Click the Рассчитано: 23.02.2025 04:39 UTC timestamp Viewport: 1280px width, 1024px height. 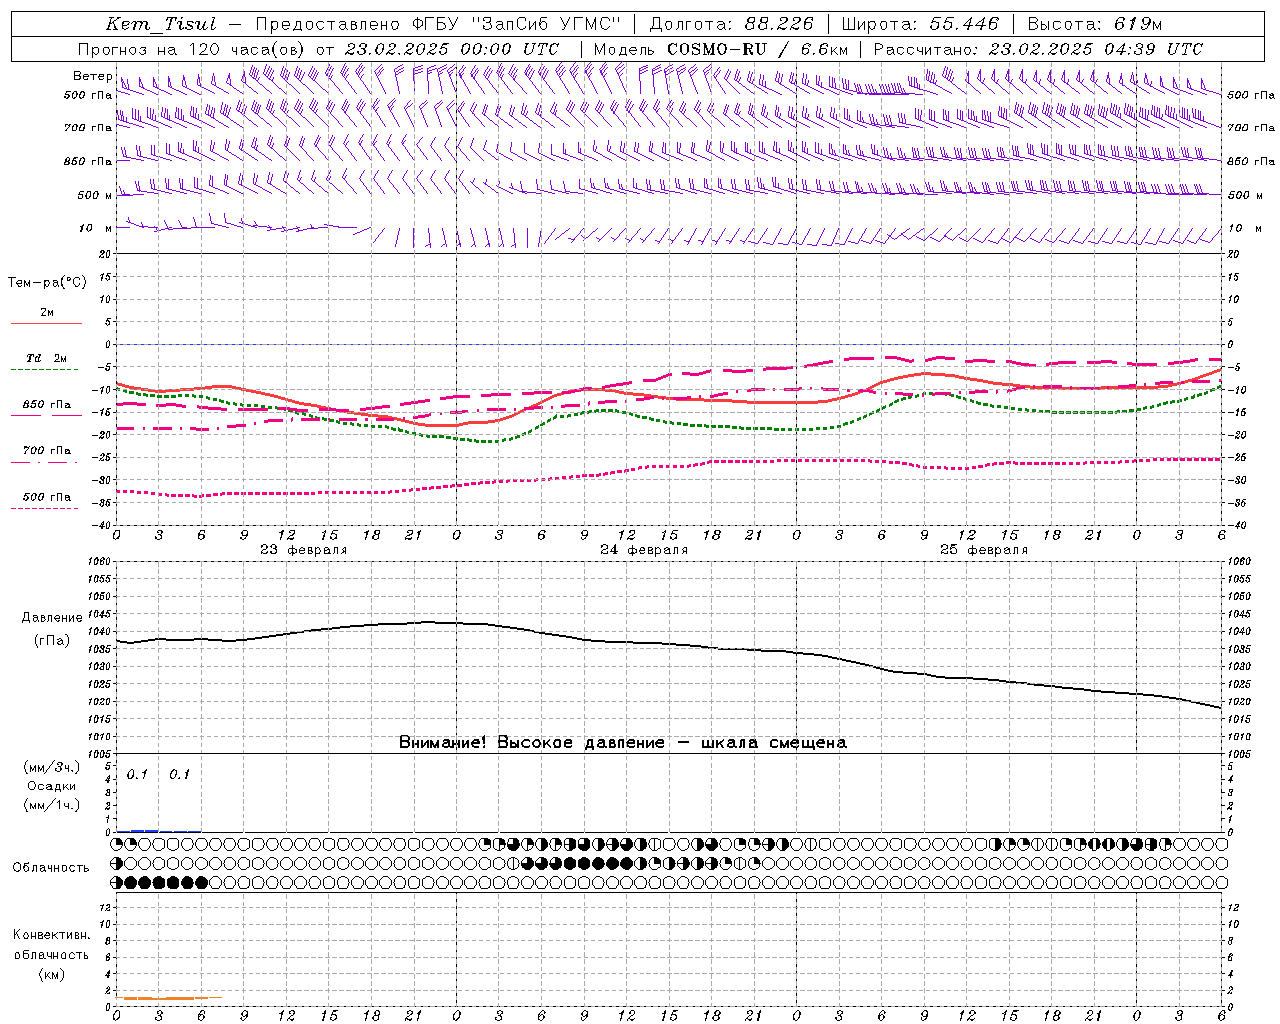[x=1038, y=49]
